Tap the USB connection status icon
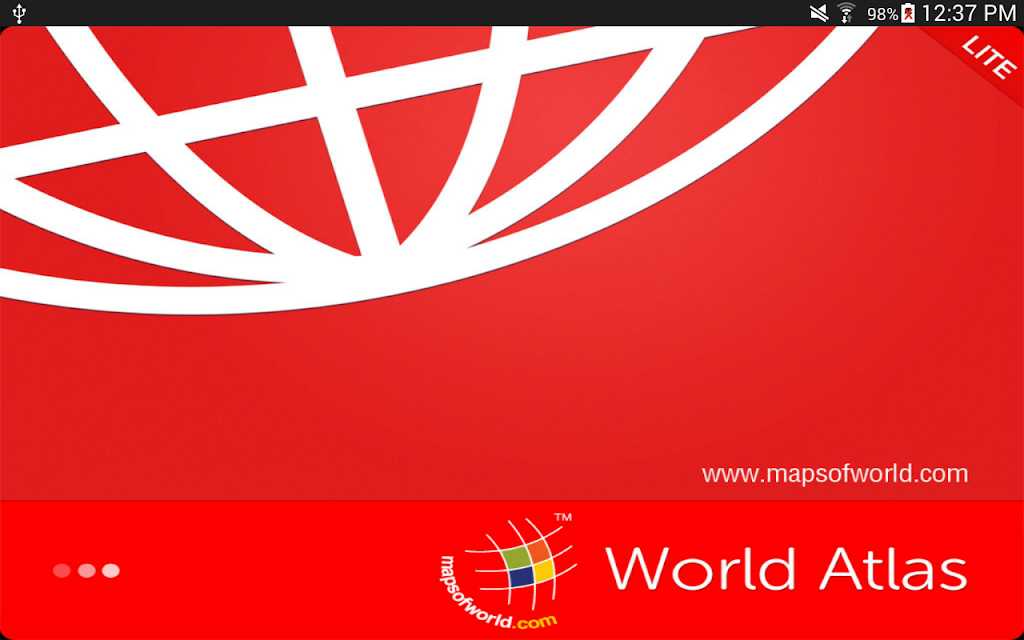 tap(19, 13)
